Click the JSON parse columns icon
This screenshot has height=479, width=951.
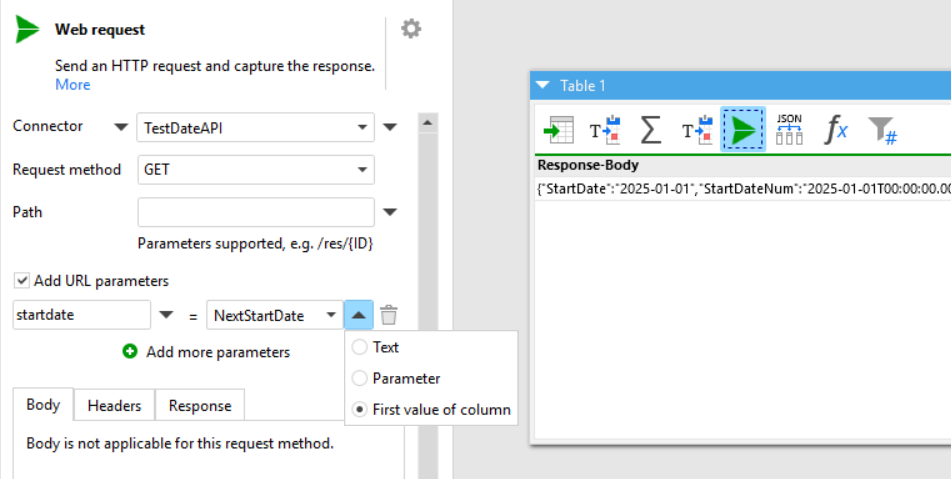pyautogui.click(x=789, y=130)
